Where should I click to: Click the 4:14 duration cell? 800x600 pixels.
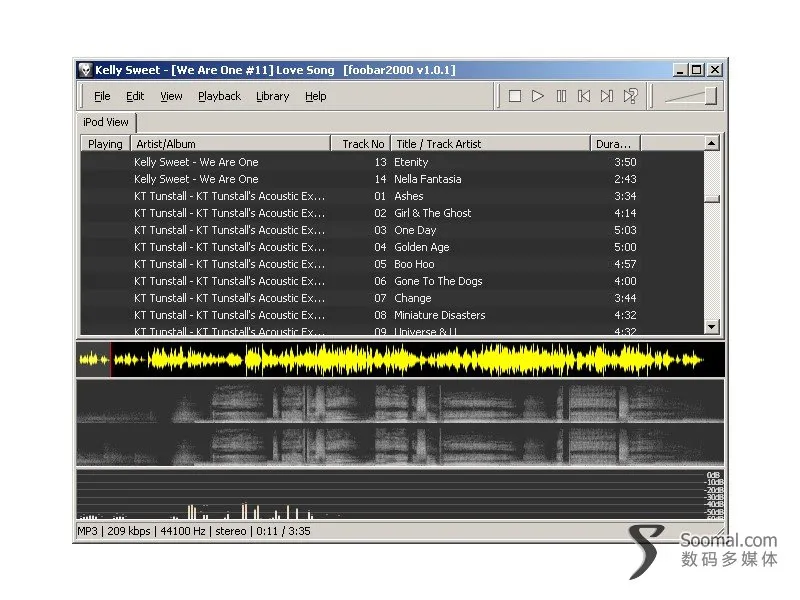tap(625, 213)
